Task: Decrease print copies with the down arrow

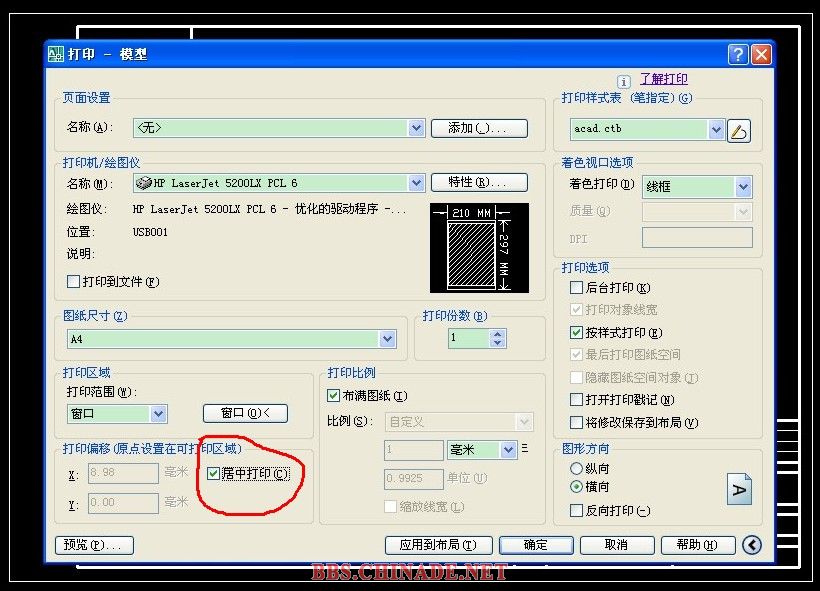Action: [498, 343]
